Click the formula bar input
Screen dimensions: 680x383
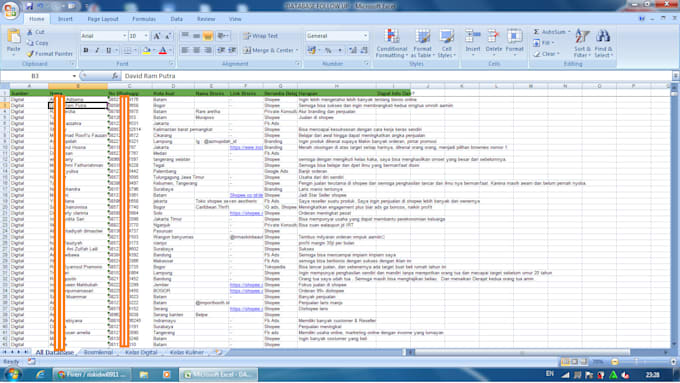click(396, 76)
